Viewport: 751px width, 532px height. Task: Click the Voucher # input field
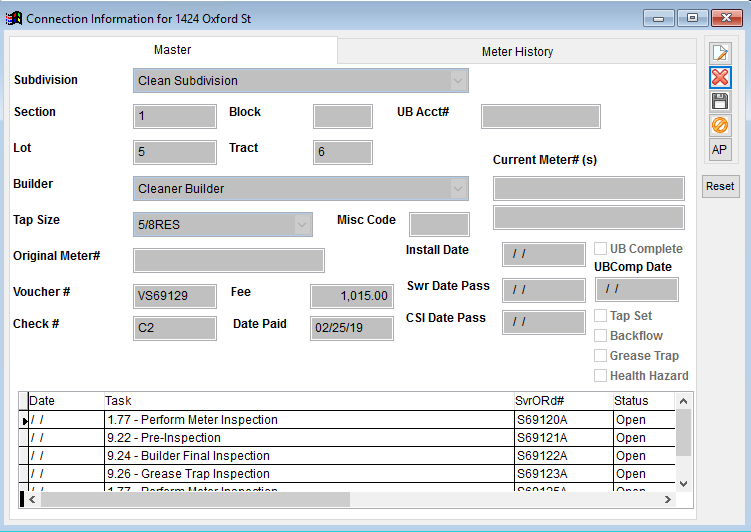(x=174, y=297)
